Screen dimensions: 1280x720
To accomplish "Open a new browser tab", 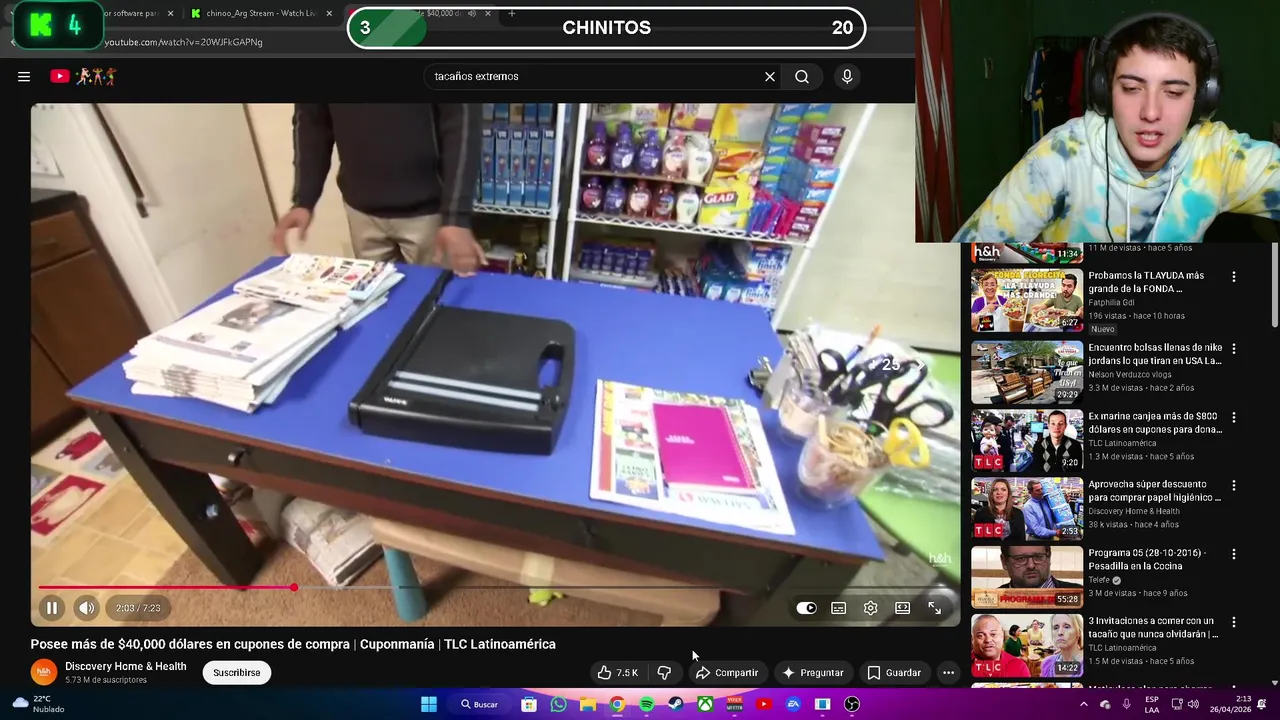I will (512, 13).
